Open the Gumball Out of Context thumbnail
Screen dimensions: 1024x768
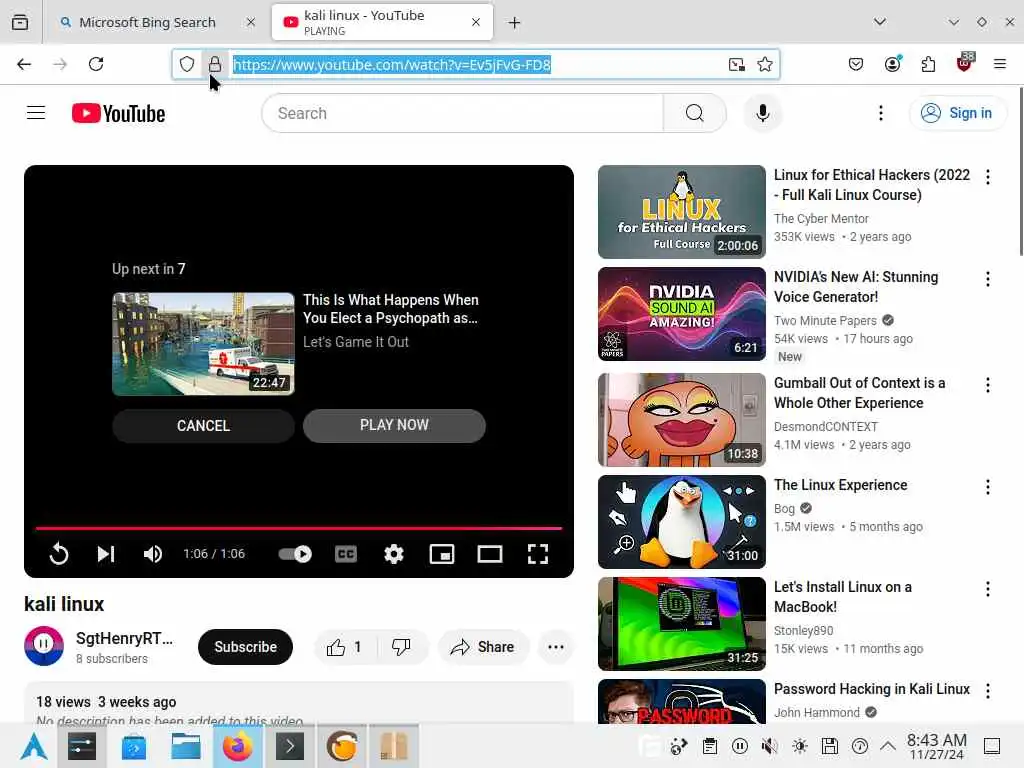(681, 419)
